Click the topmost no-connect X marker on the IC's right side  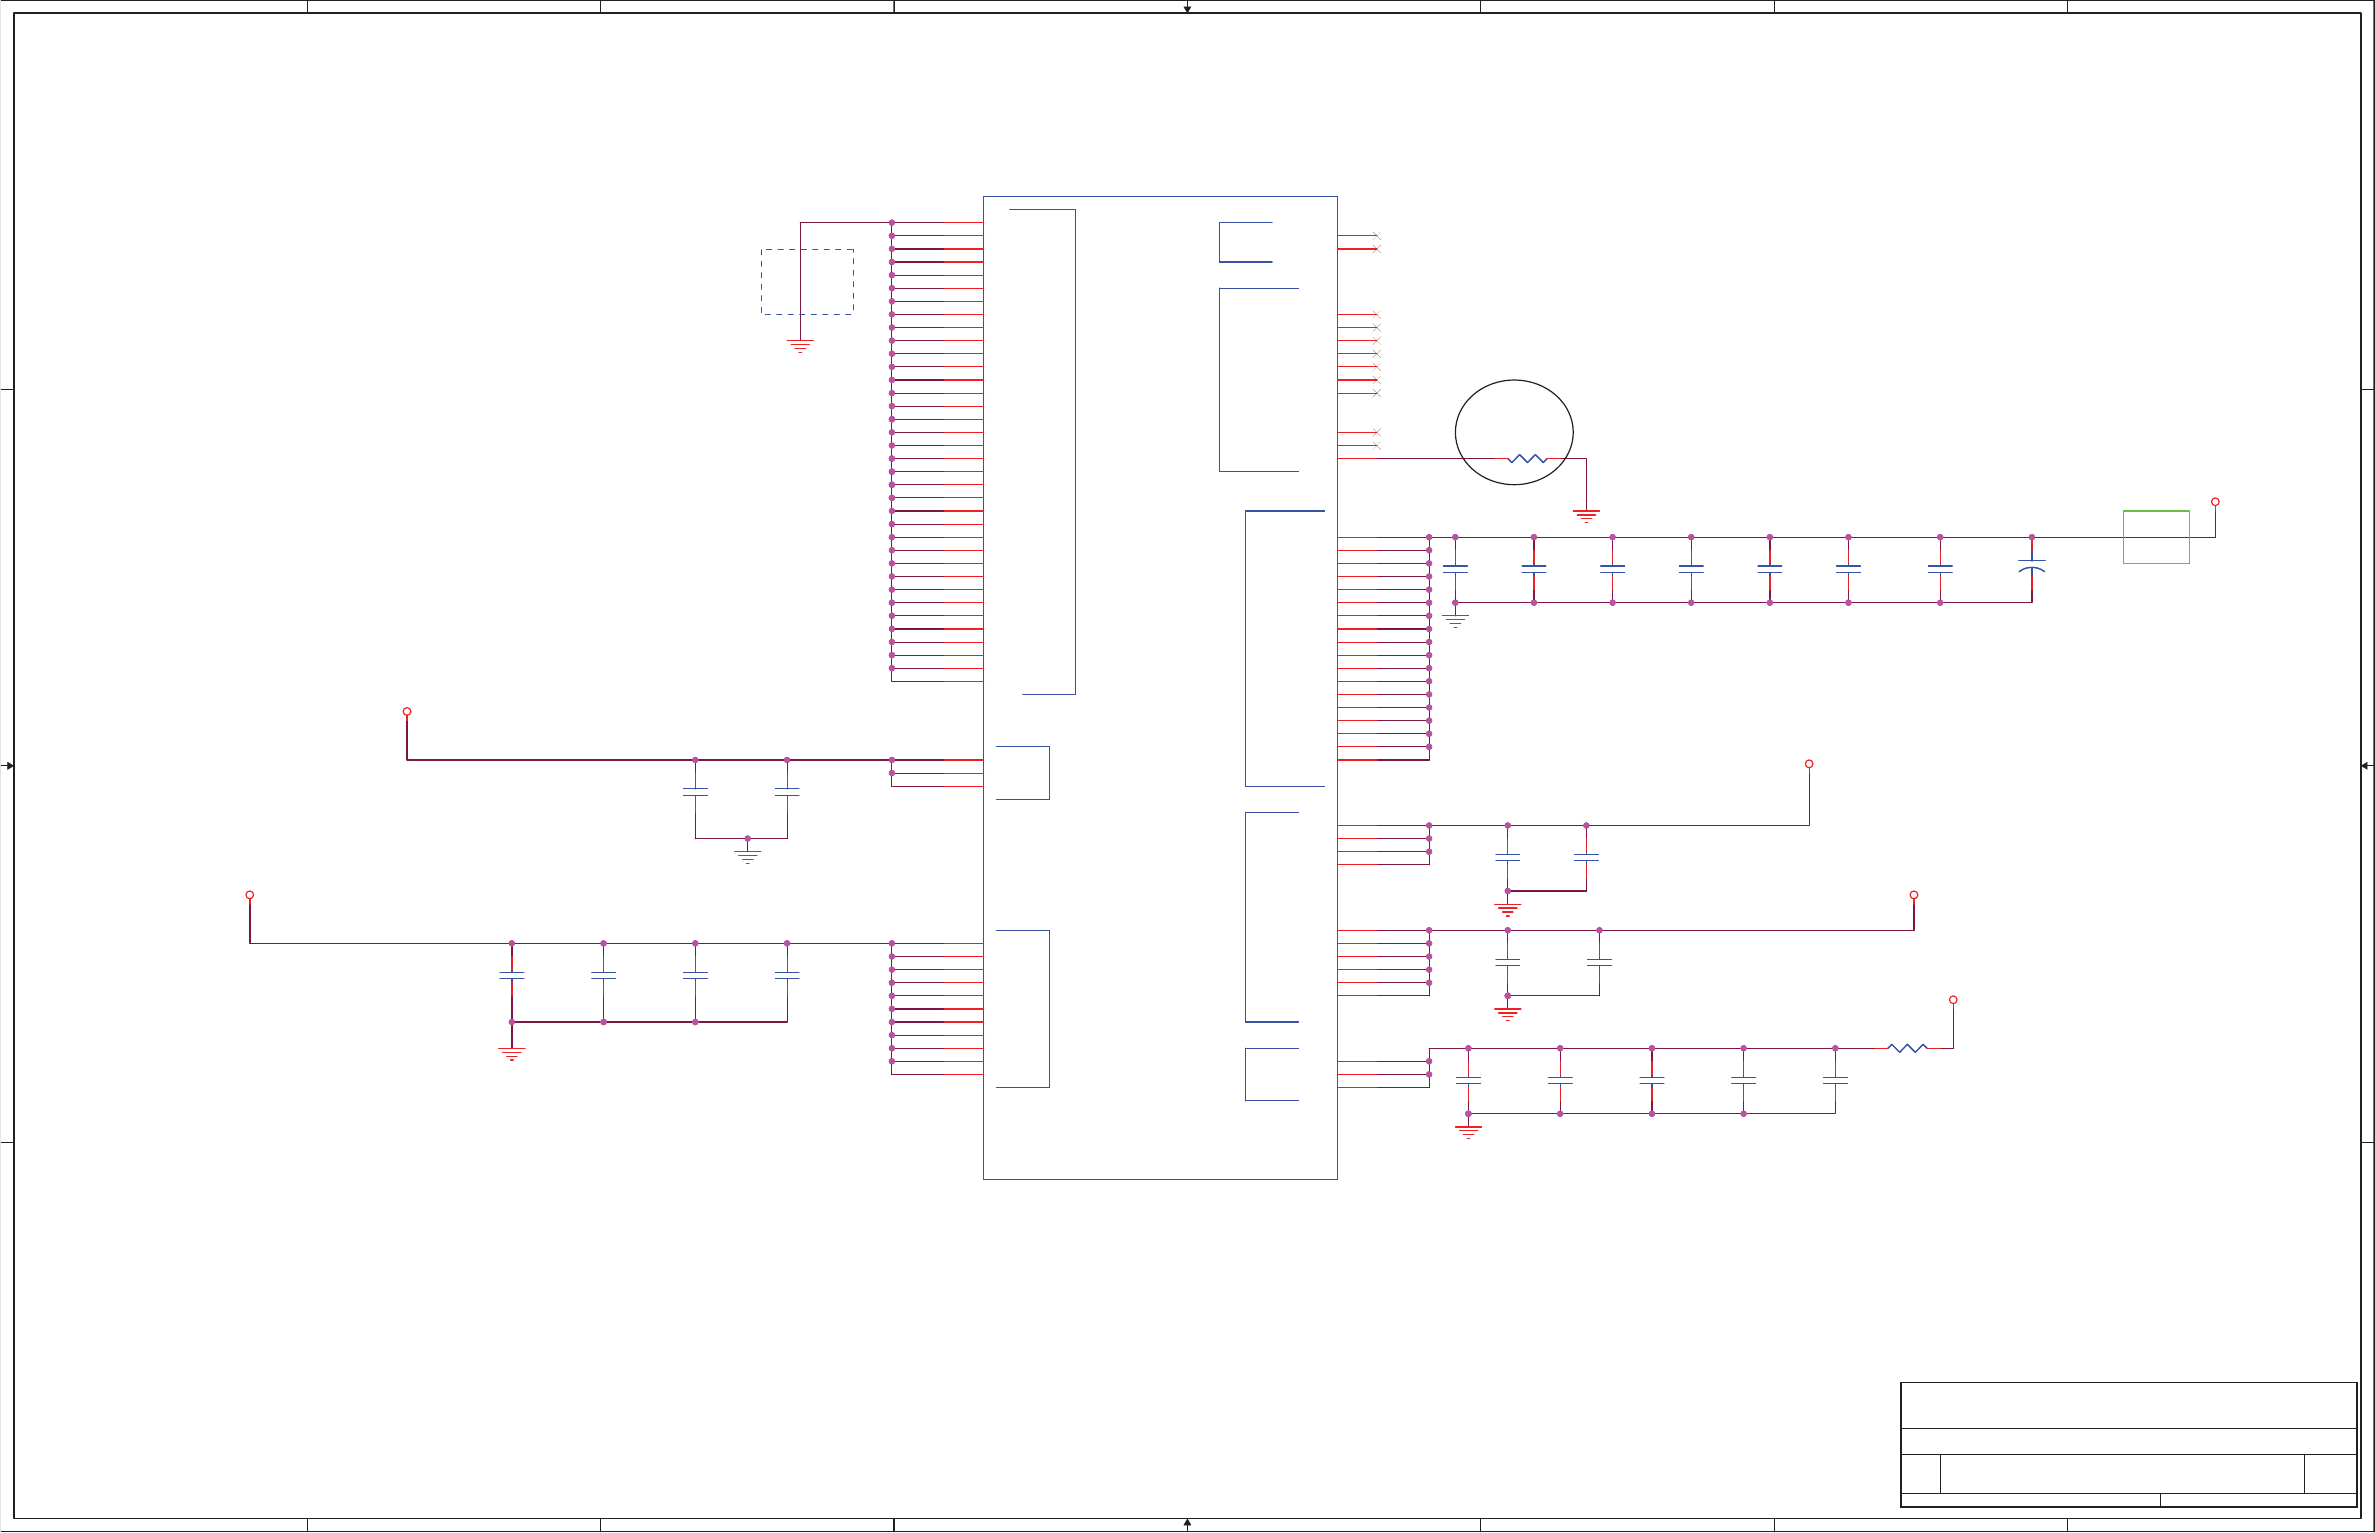coord(1376,236)
